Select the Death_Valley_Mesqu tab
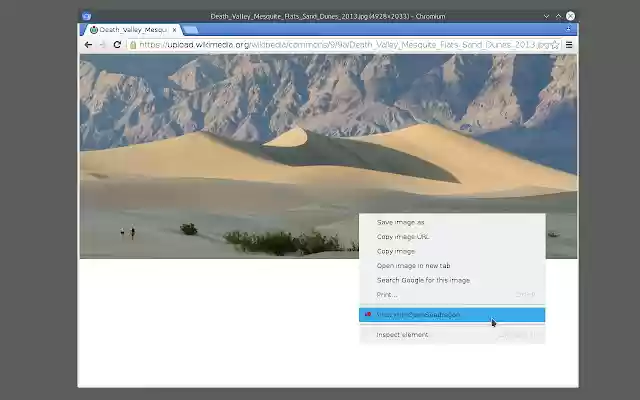 tap(133, 30)
